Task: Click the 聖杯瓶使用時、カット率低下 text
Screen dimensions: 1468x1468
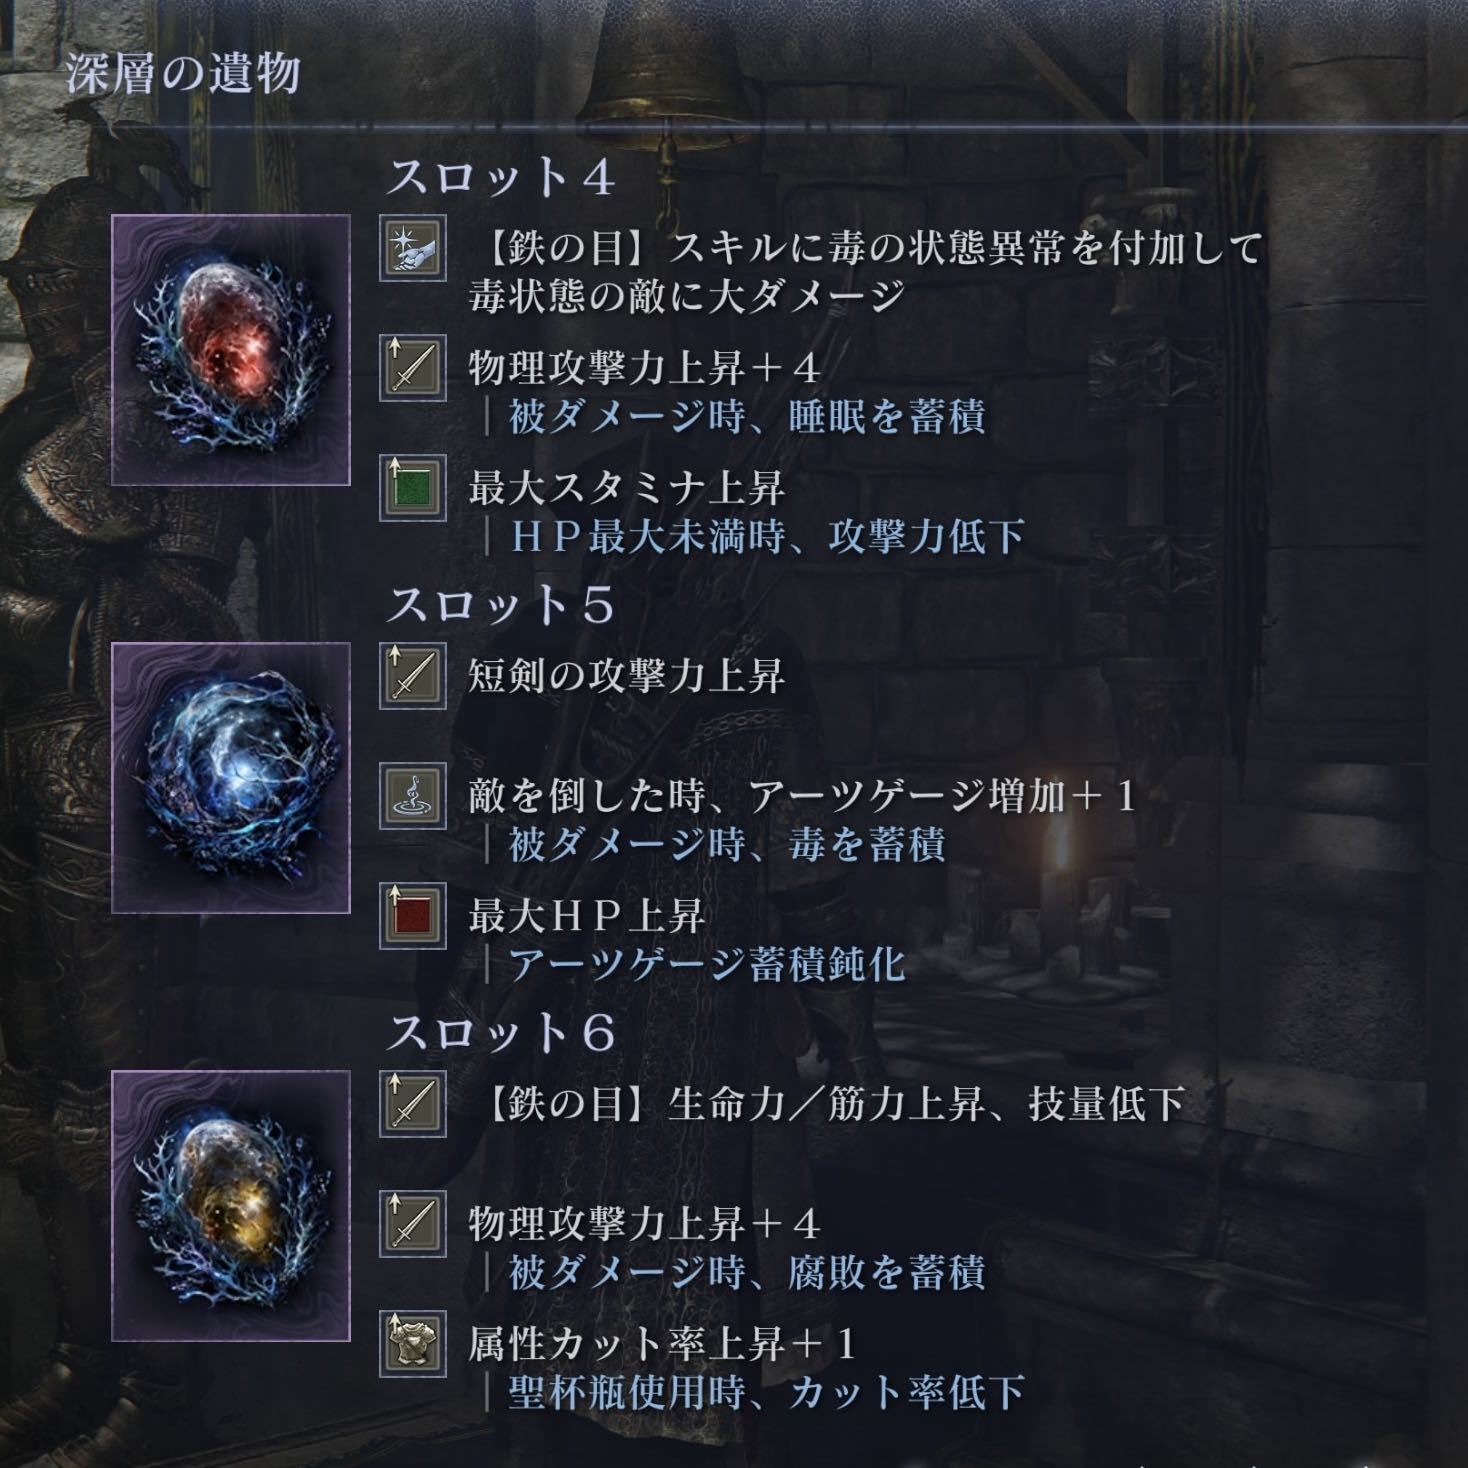Action: click(767, 1393)
